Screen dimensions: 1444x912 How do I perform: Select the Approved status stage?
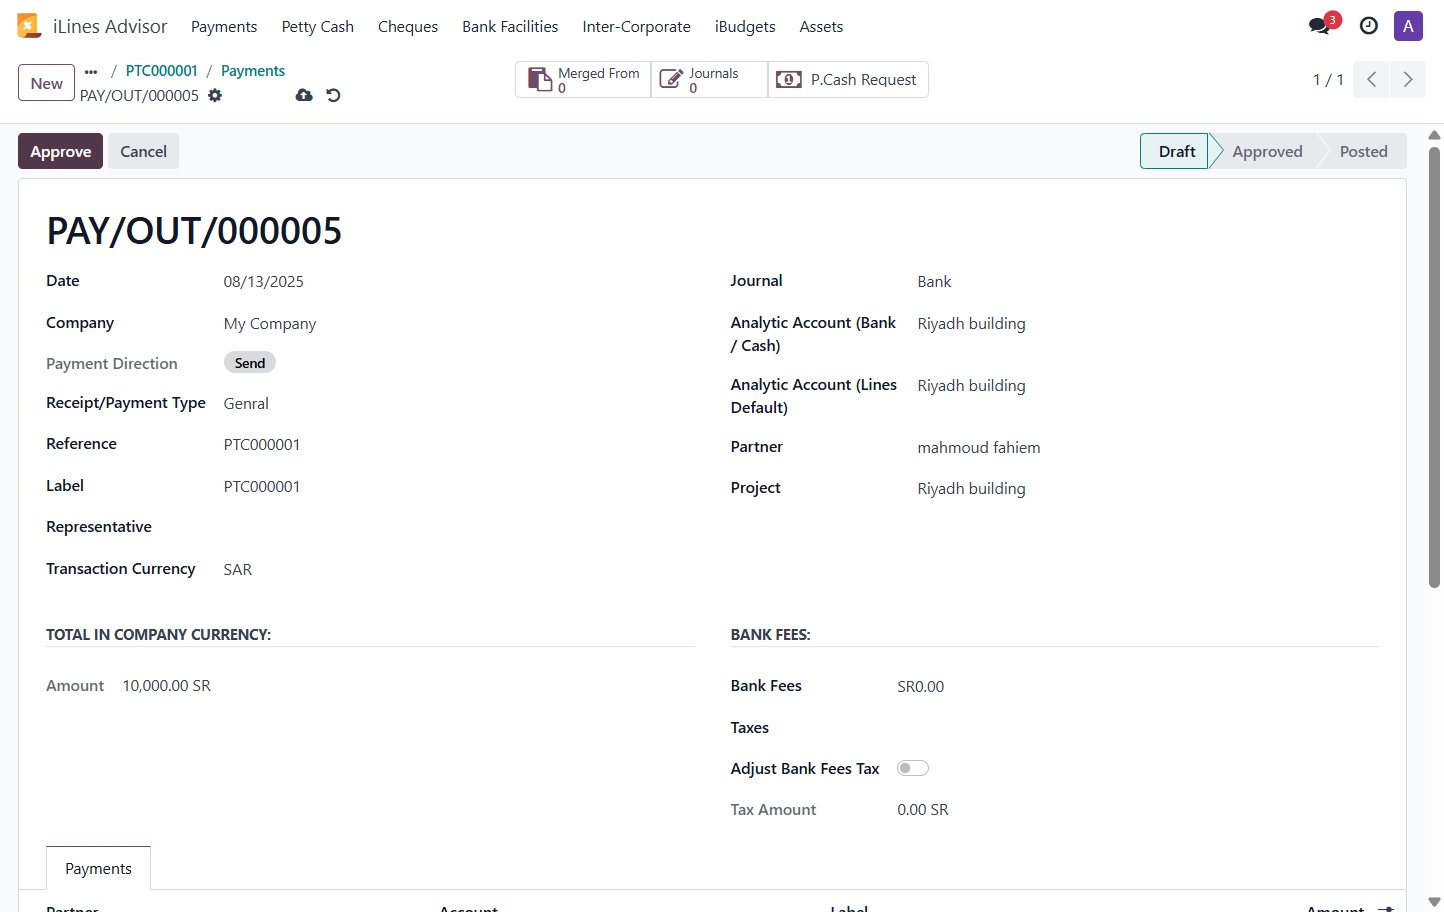point(1267,151)
